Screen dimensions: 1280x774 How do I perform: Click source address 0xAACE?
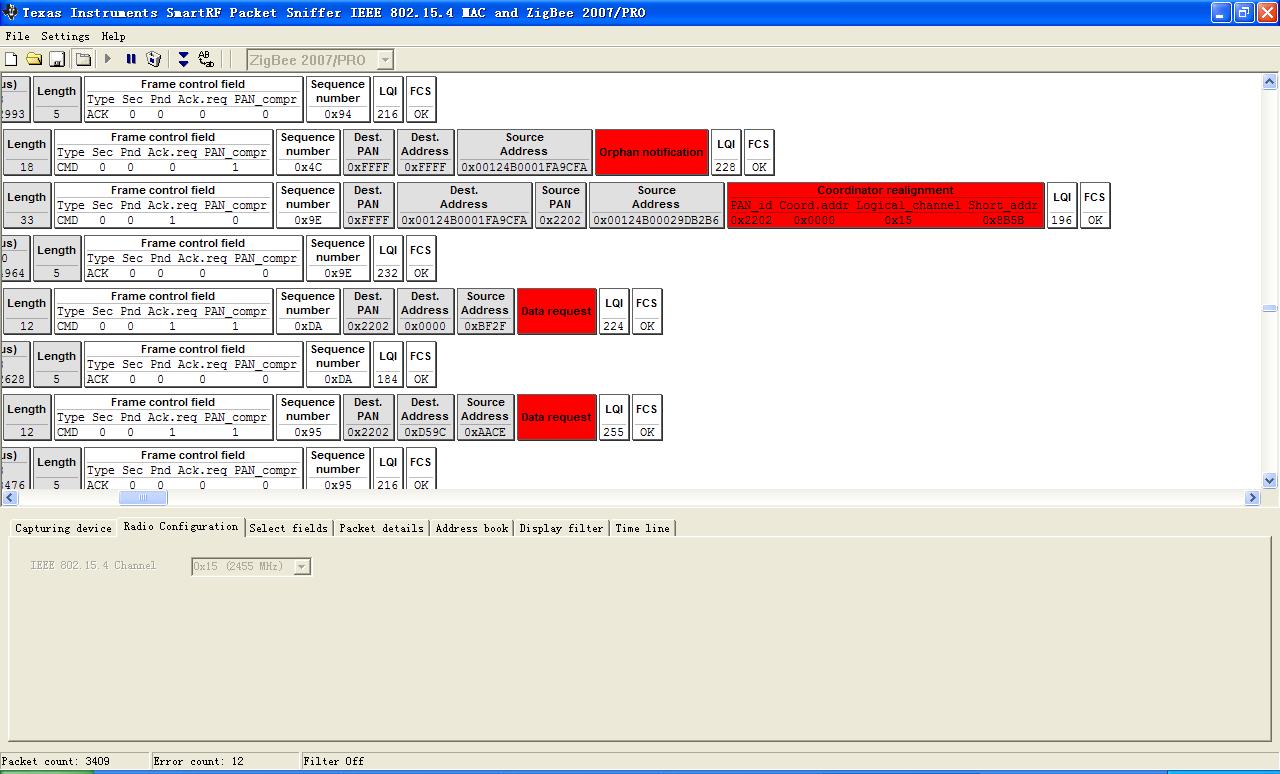[x=486, y=432]
